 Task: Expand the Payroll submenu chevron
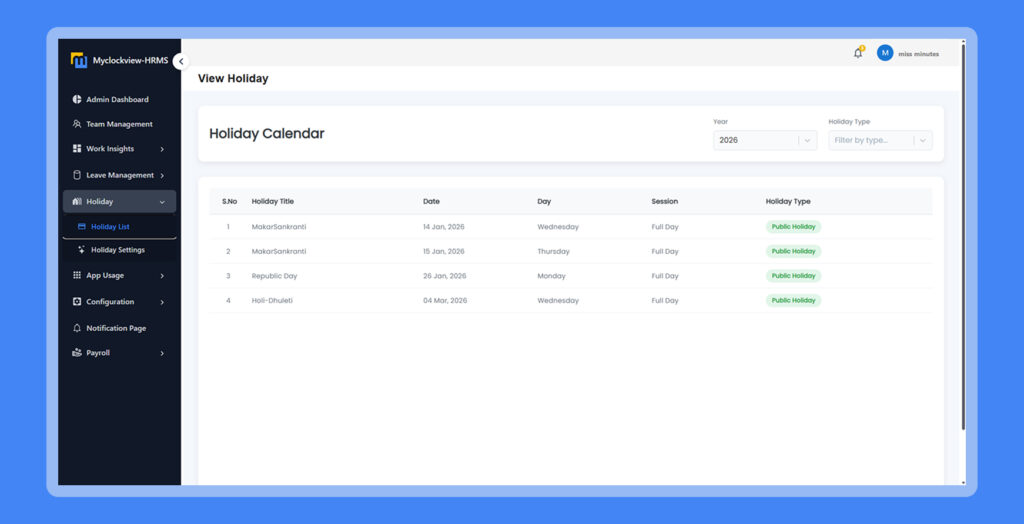click(x=162, y=353)
